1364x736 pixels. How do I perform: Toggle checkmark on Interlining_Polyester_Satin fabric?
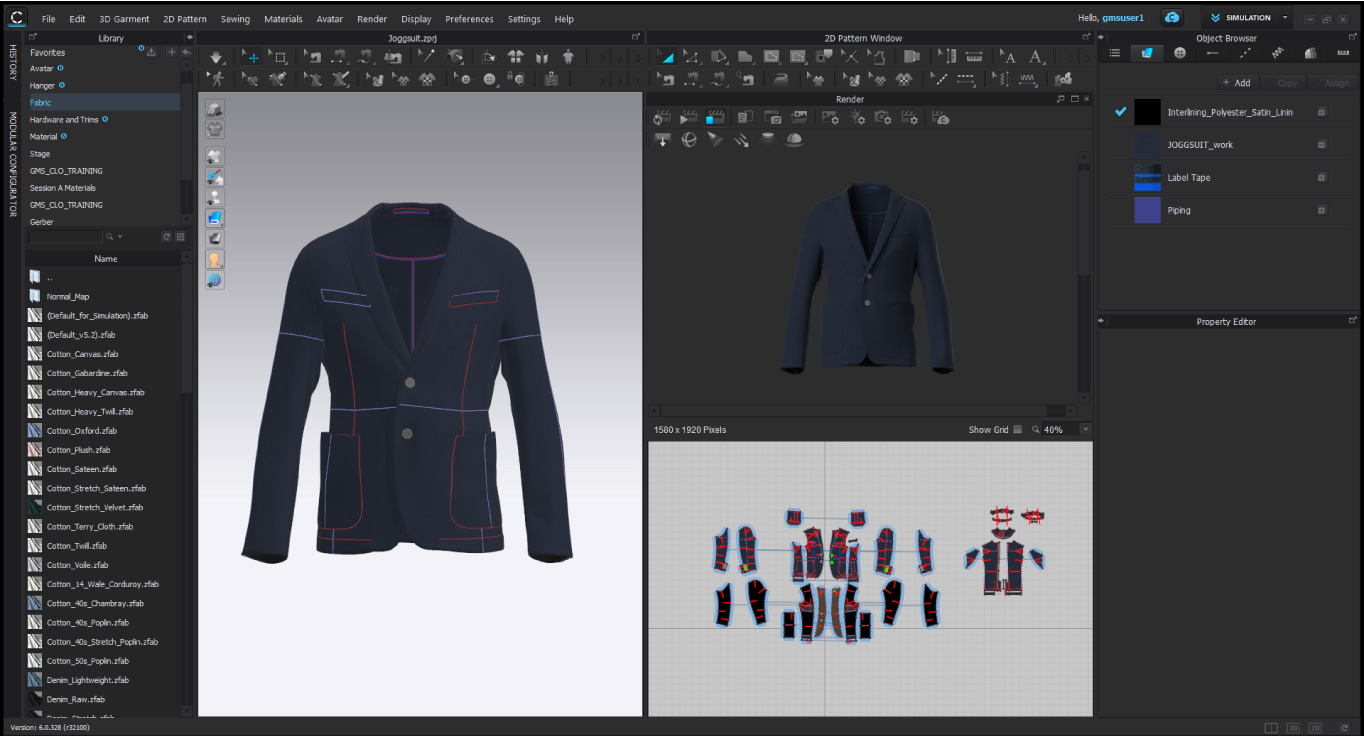1120,112
